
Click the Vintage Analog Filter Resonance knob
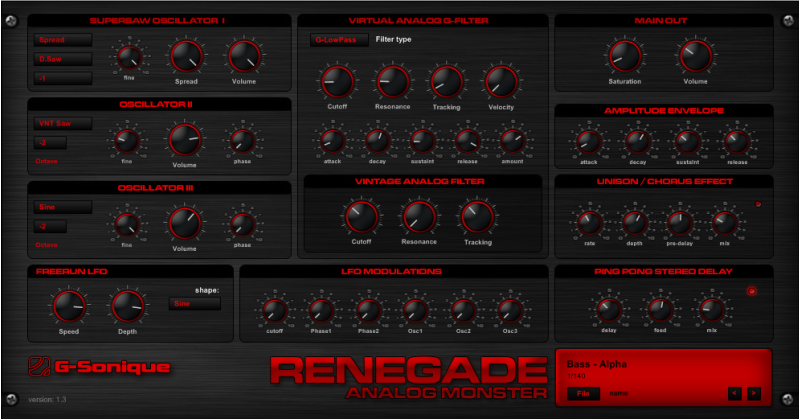point(418,215)
